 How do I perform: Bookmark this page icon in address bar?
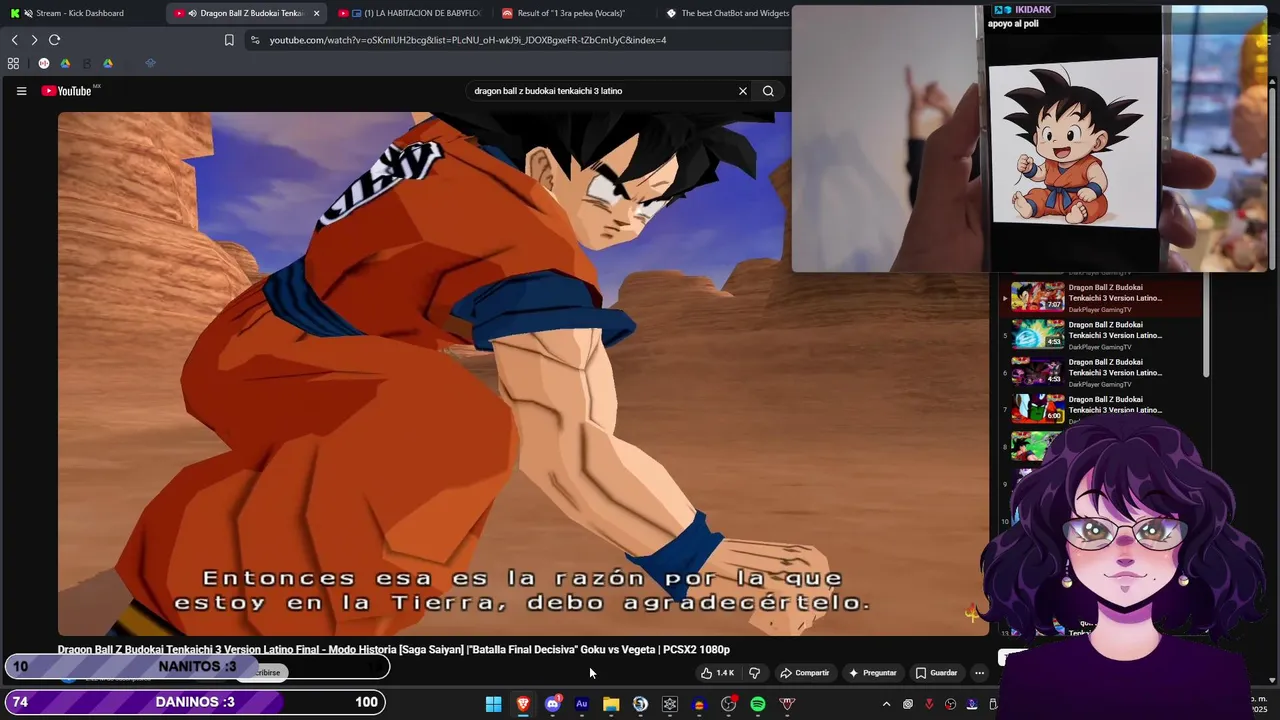pos(229,40)
